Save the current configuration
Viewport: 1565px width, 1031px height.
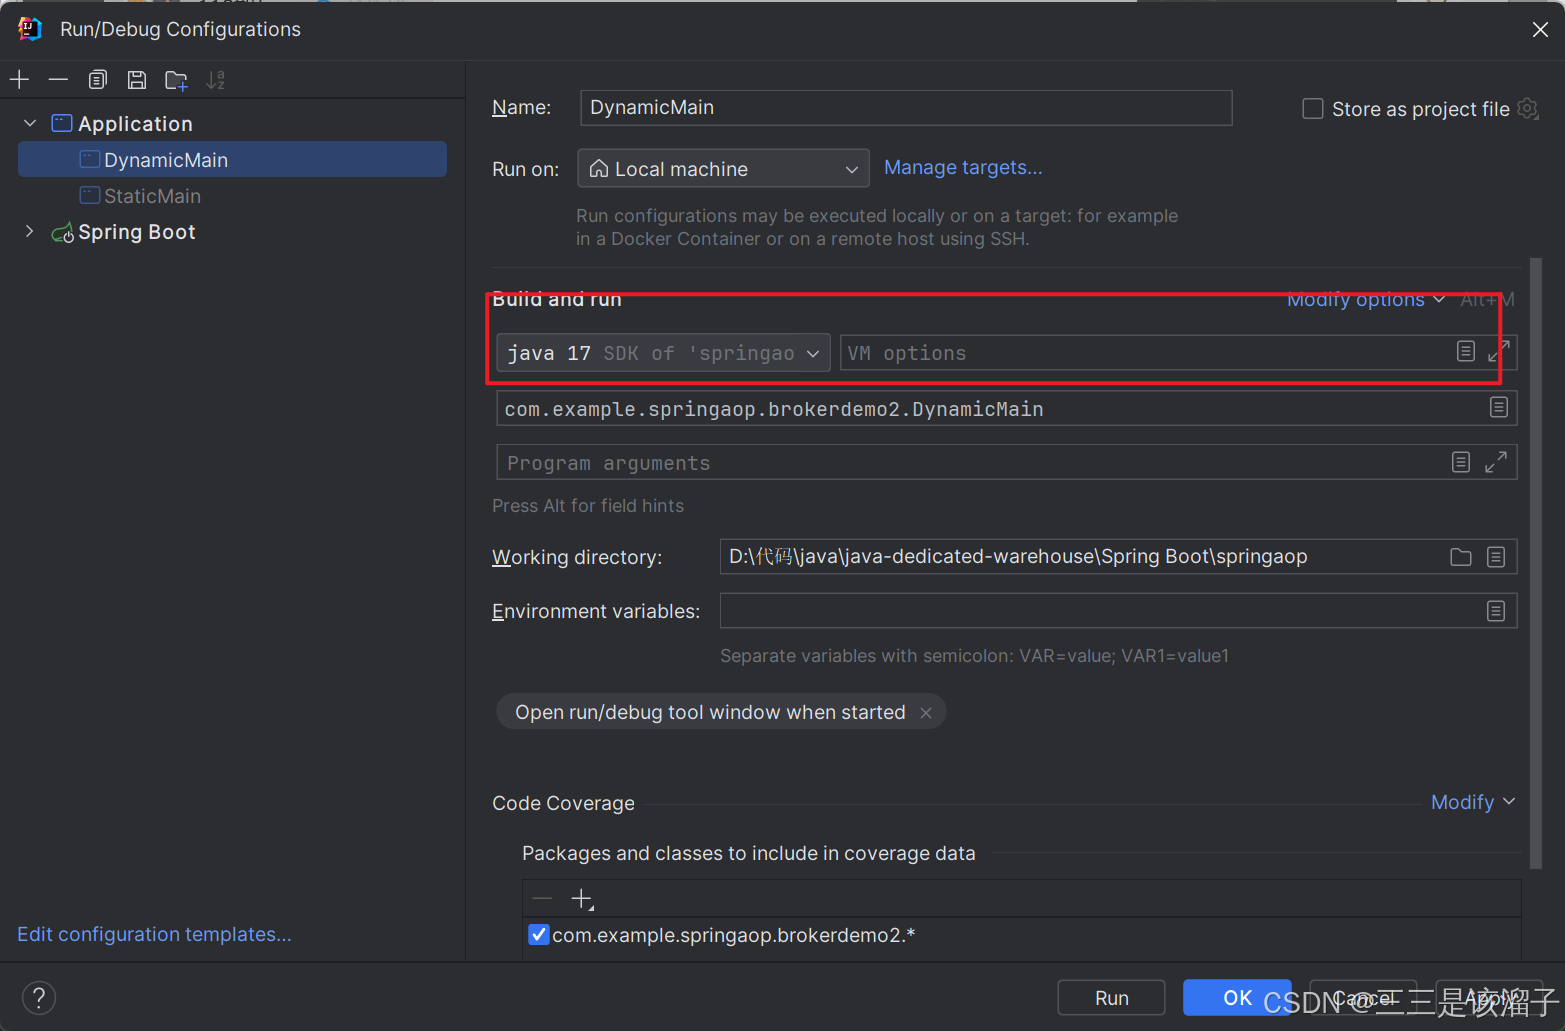pyautogui.click(x=137, y=79)
